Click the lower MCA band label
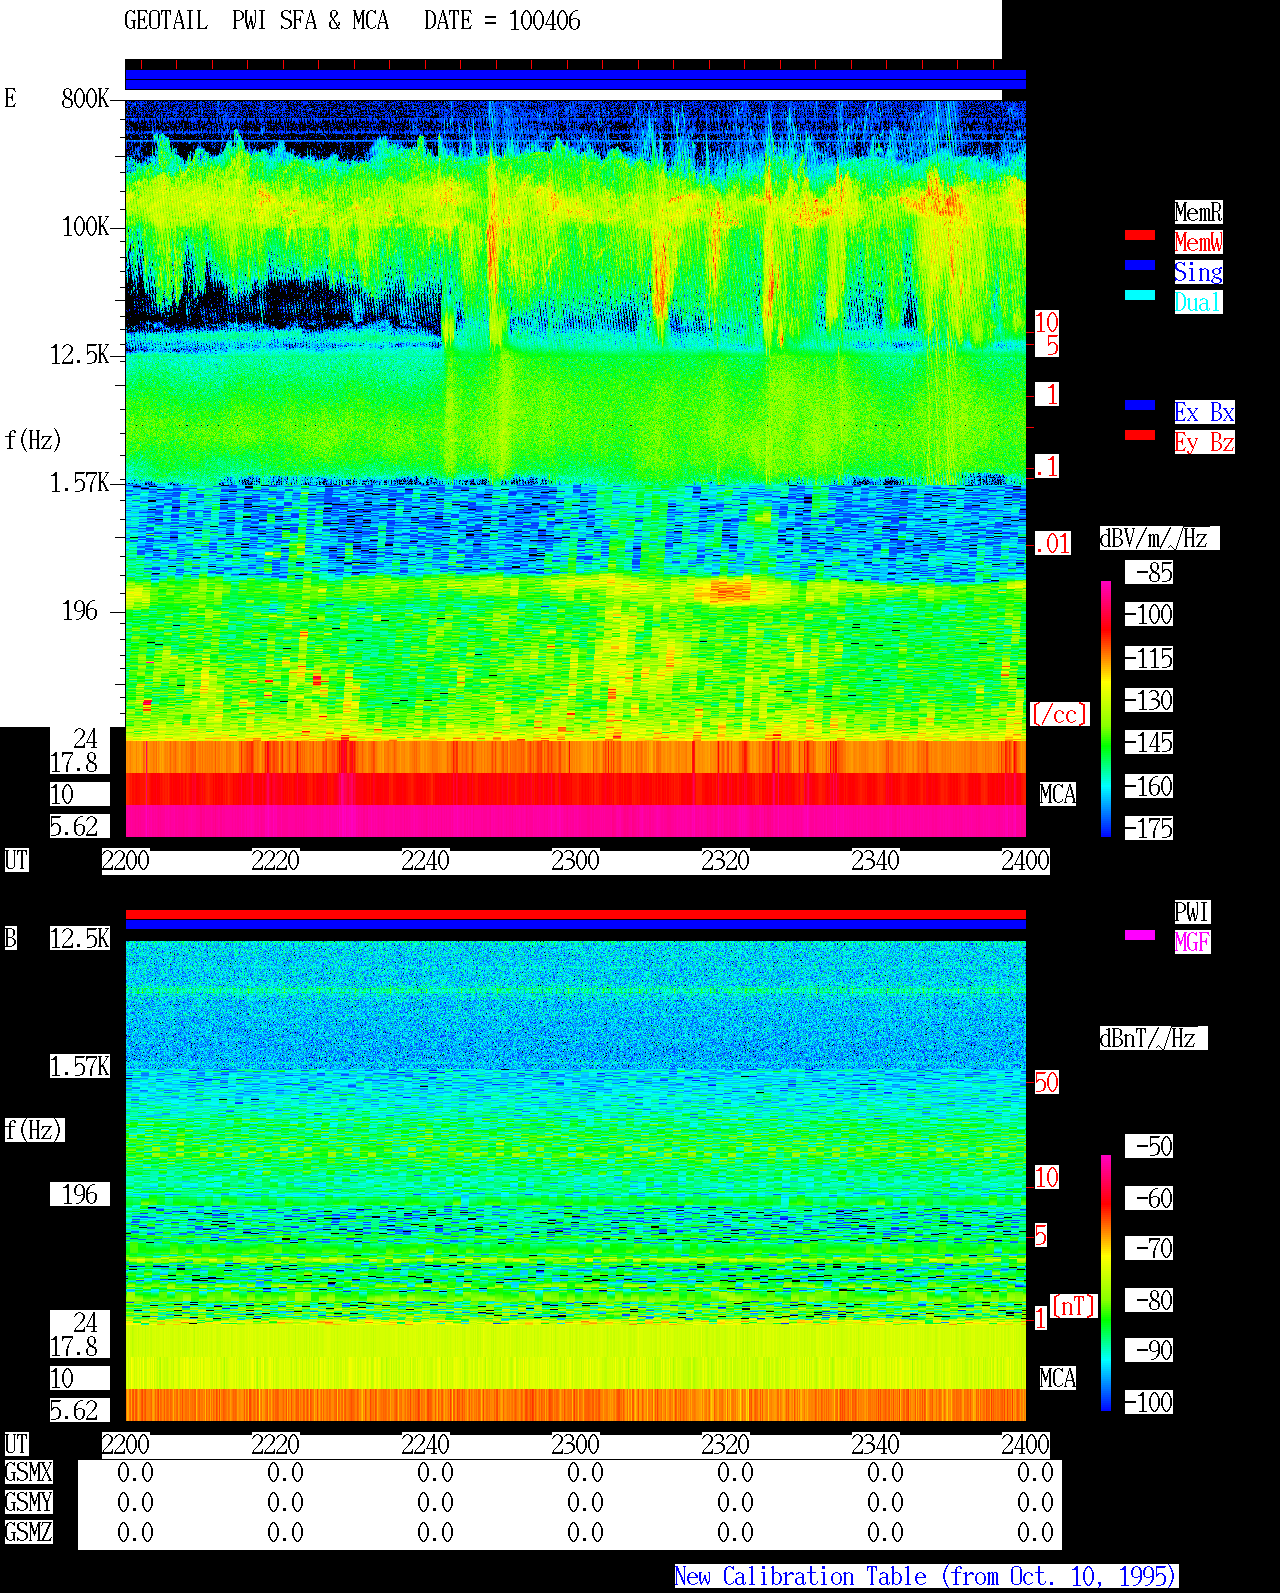 point(1058,1379)
